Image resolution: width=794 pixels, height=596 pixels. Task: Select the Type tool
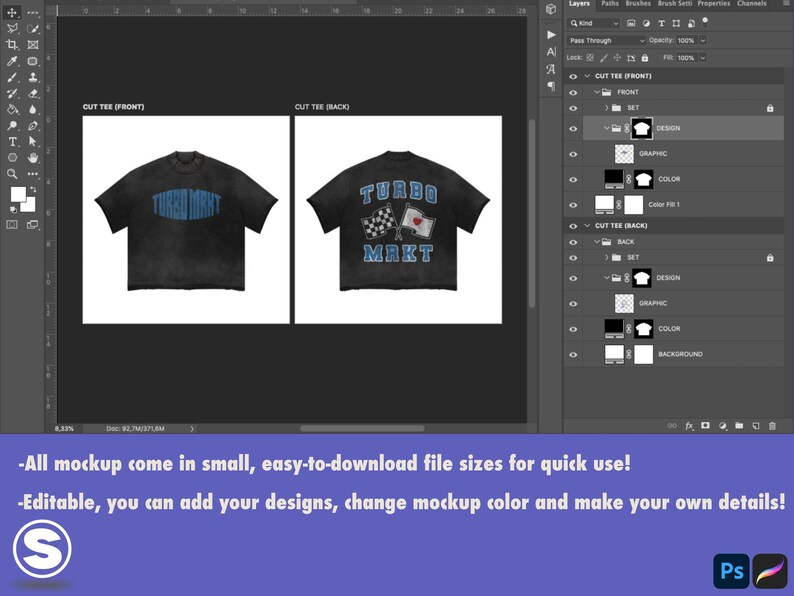click(12, 142)
